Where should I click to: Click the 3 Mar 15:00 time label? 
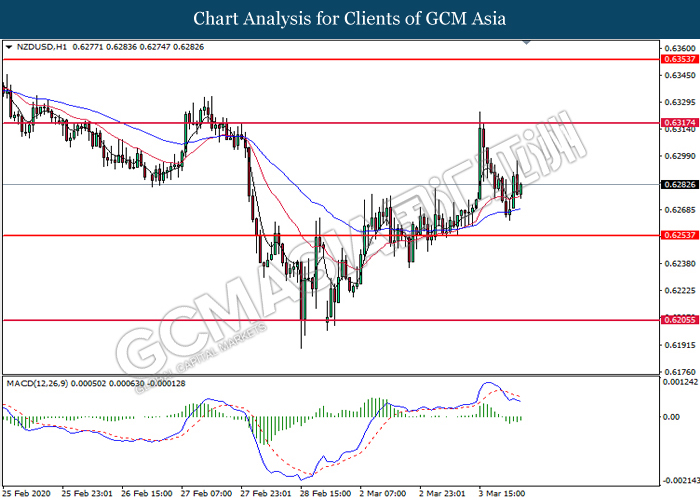point(502,493)
